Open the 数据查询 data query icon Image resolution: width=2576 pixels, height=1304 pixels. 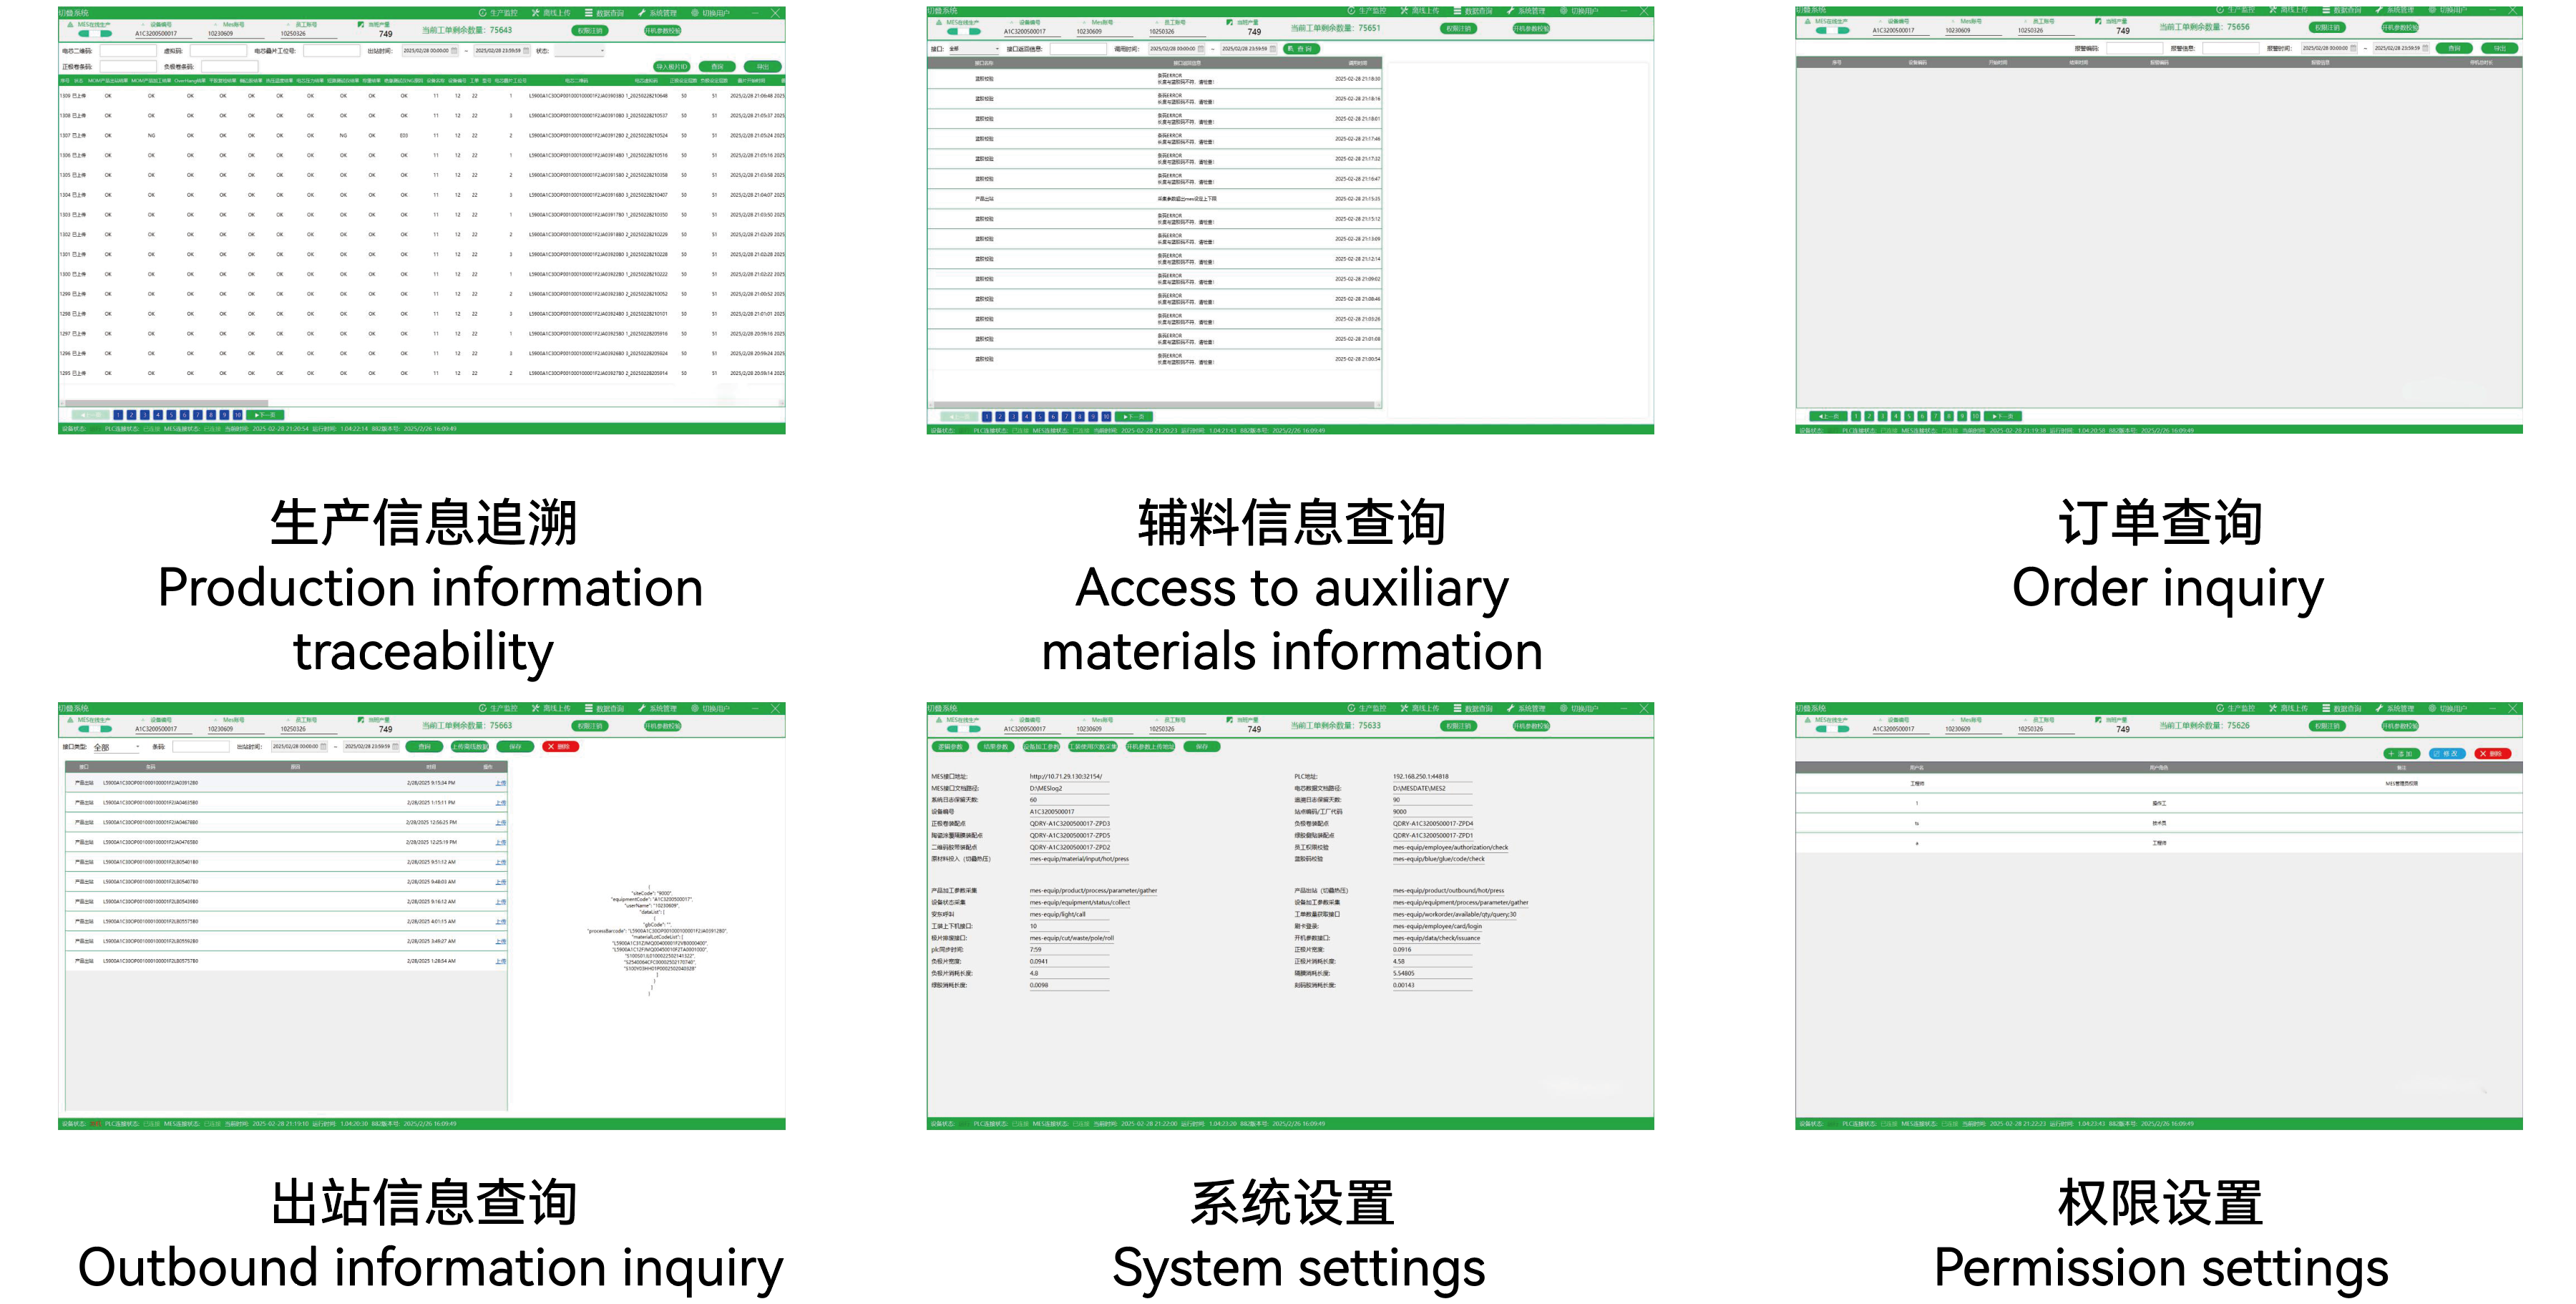(x=589, y=13)
